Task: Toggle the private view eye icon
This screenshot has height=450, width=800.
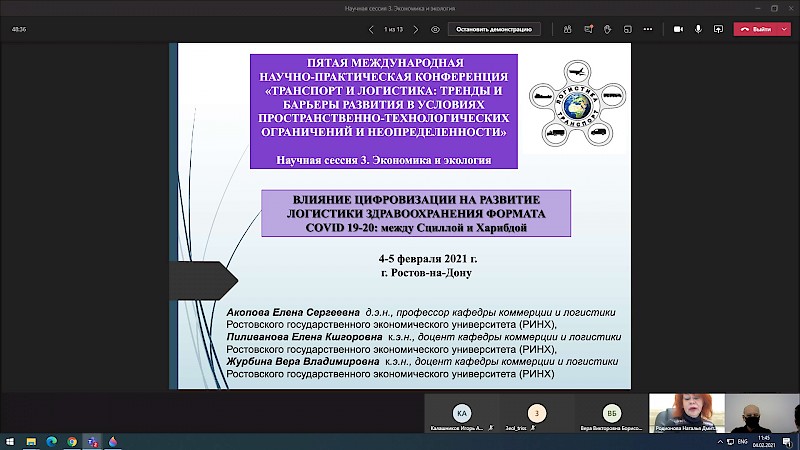Action: point(435,29)
